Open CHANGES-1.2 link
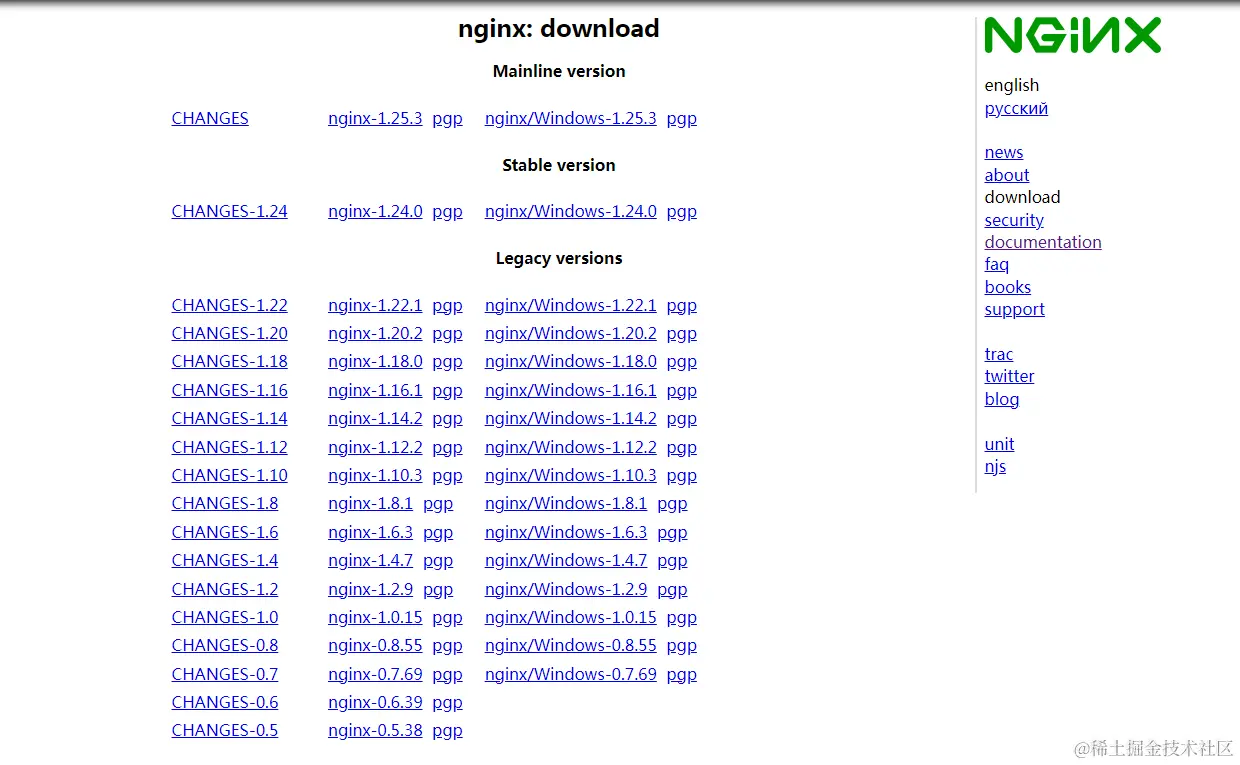 point(225,589)
